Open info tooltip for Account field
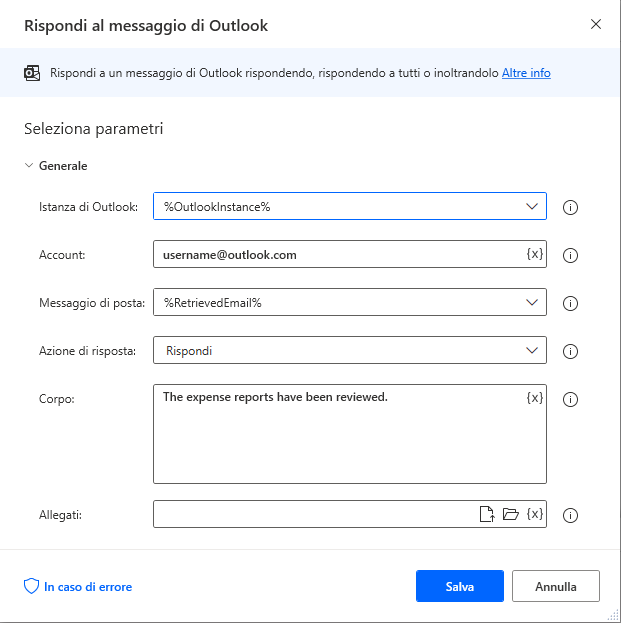Image resolution: width=621 pixels, height=623 pixels. click(x=570, y=255)
